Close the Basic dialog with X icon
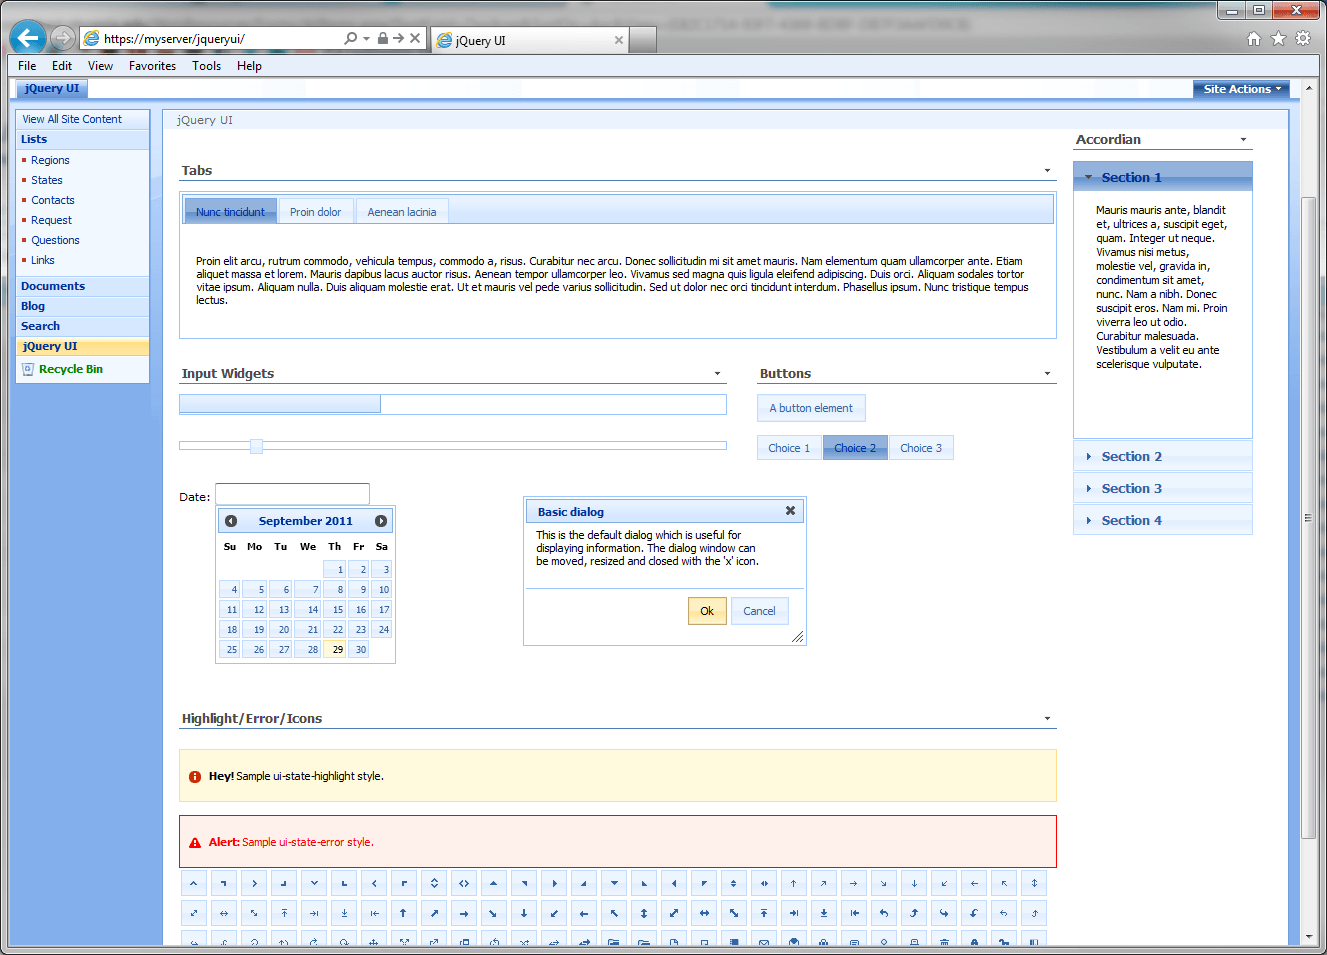The height and width of the screenshot is (955, 1327). click(x=790, y=511)
